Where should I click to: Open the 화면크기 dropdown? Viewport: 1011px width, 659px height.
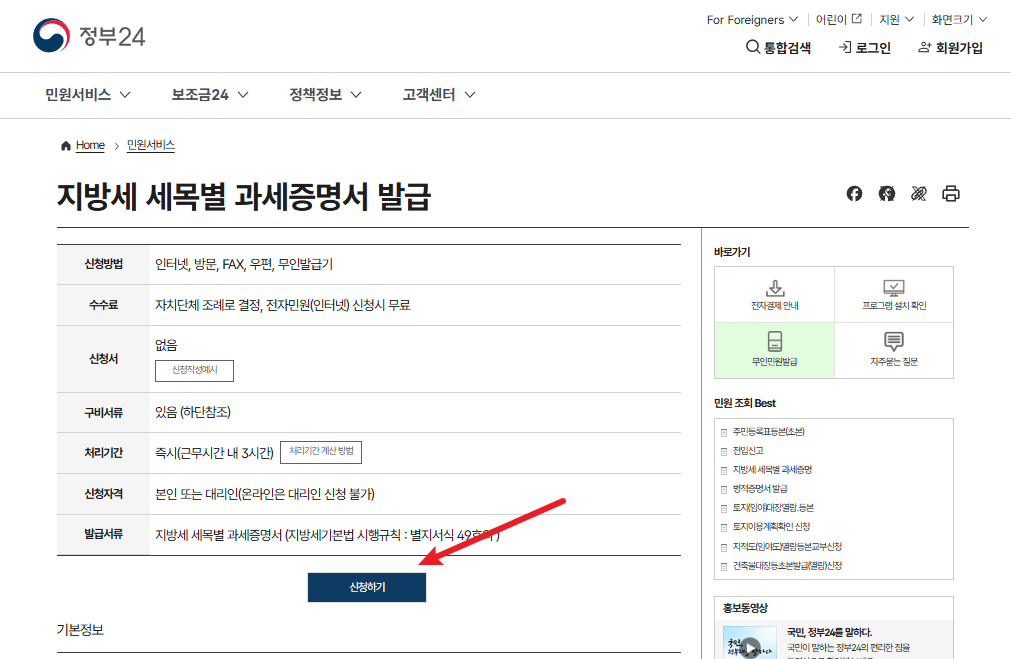click(x=957, y=18)
